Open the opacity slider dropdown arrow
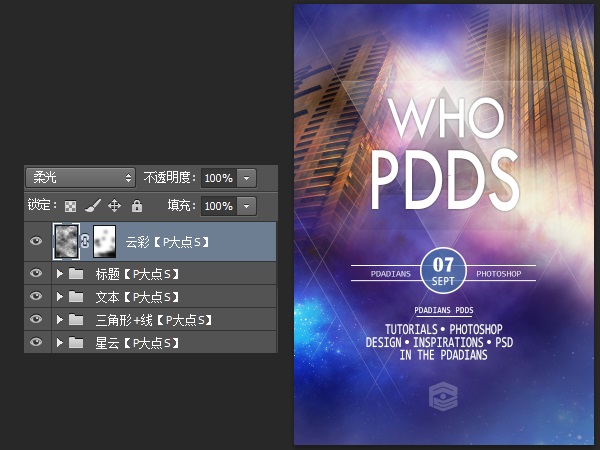The height and width of the screenshot is (450, 600). pos(247,178)
